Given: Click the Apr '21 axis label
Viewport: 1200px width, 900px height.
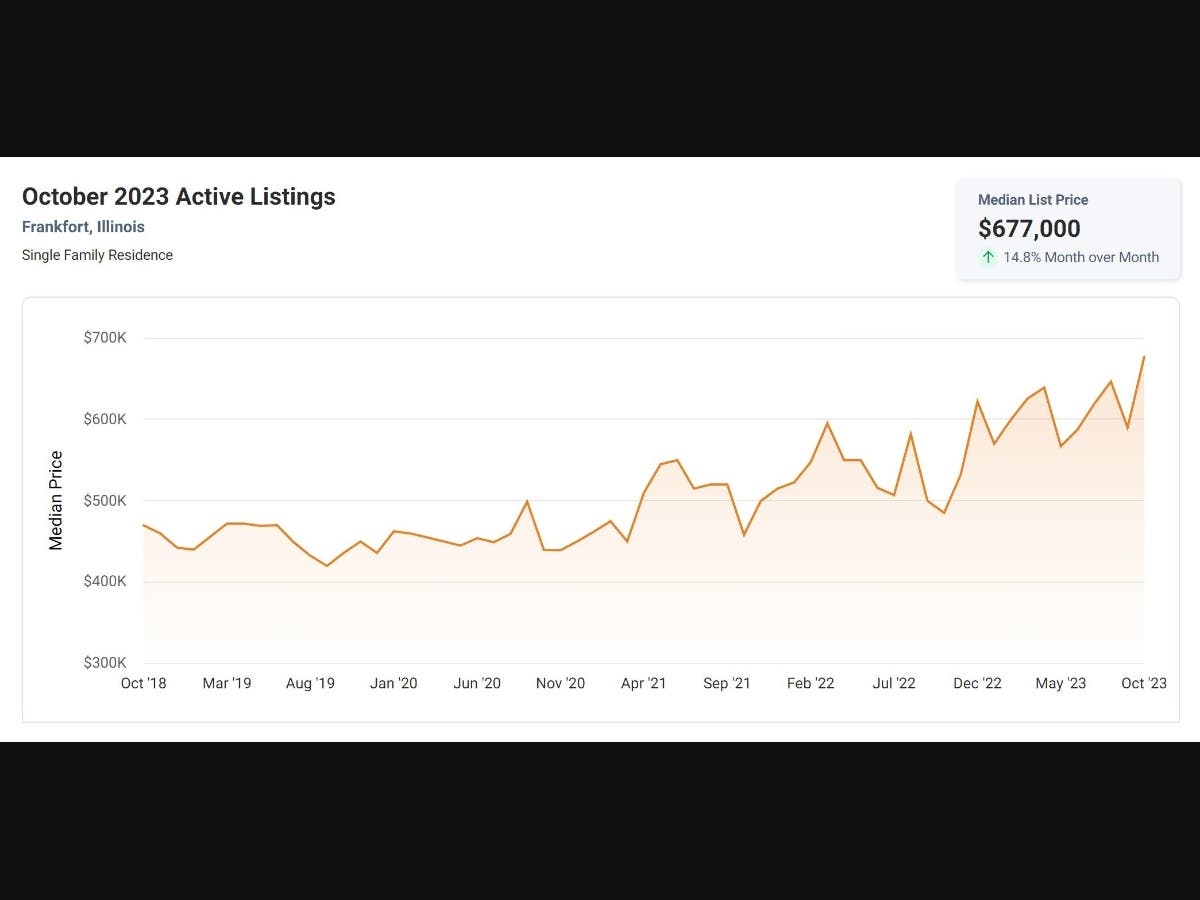Looking at the screenshot, I should [x=644, y=684].
